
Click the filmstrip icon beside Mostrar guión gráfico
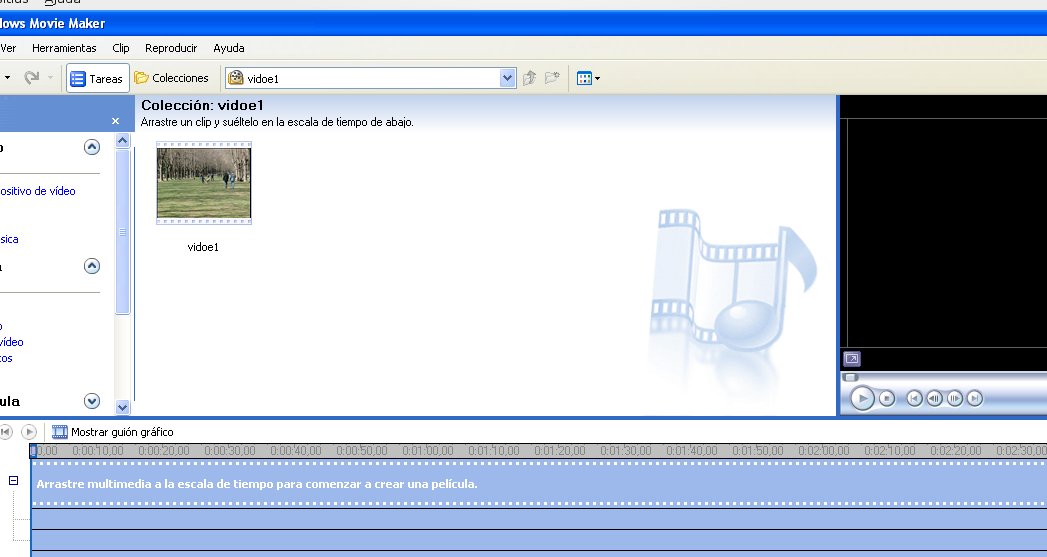coord(59,432)
